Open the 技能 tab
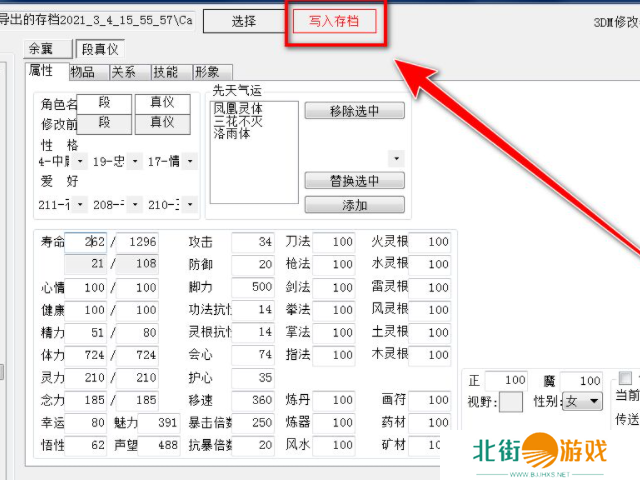The image size is (640, 480). (x=165, y=72)
